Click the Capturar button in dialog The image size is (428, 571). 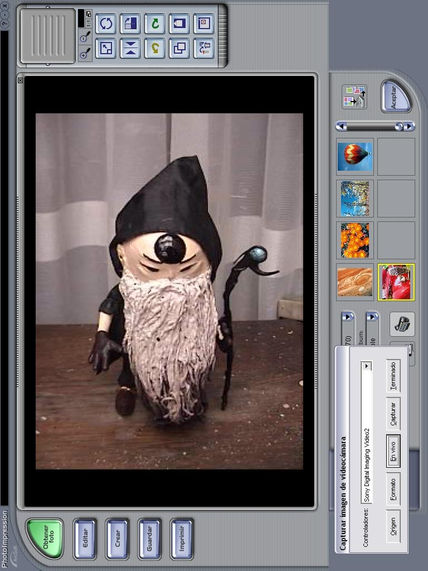tap(393, 413)
